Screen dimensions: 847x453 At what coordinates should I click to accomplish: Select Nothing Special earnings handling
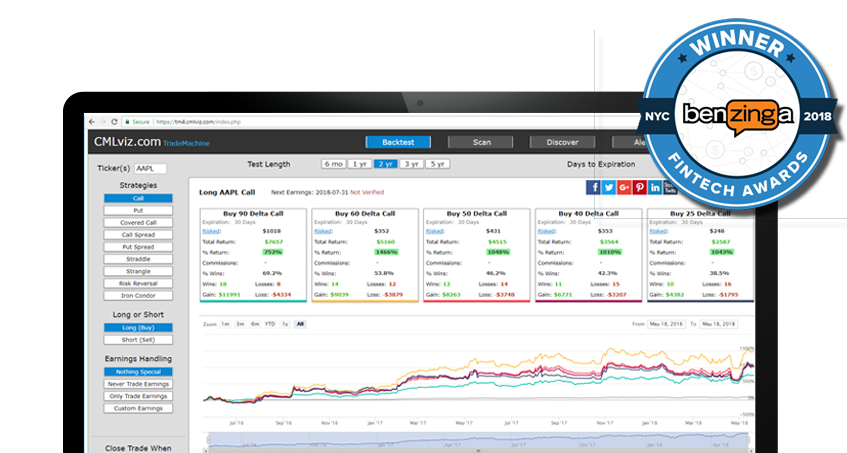138,372
